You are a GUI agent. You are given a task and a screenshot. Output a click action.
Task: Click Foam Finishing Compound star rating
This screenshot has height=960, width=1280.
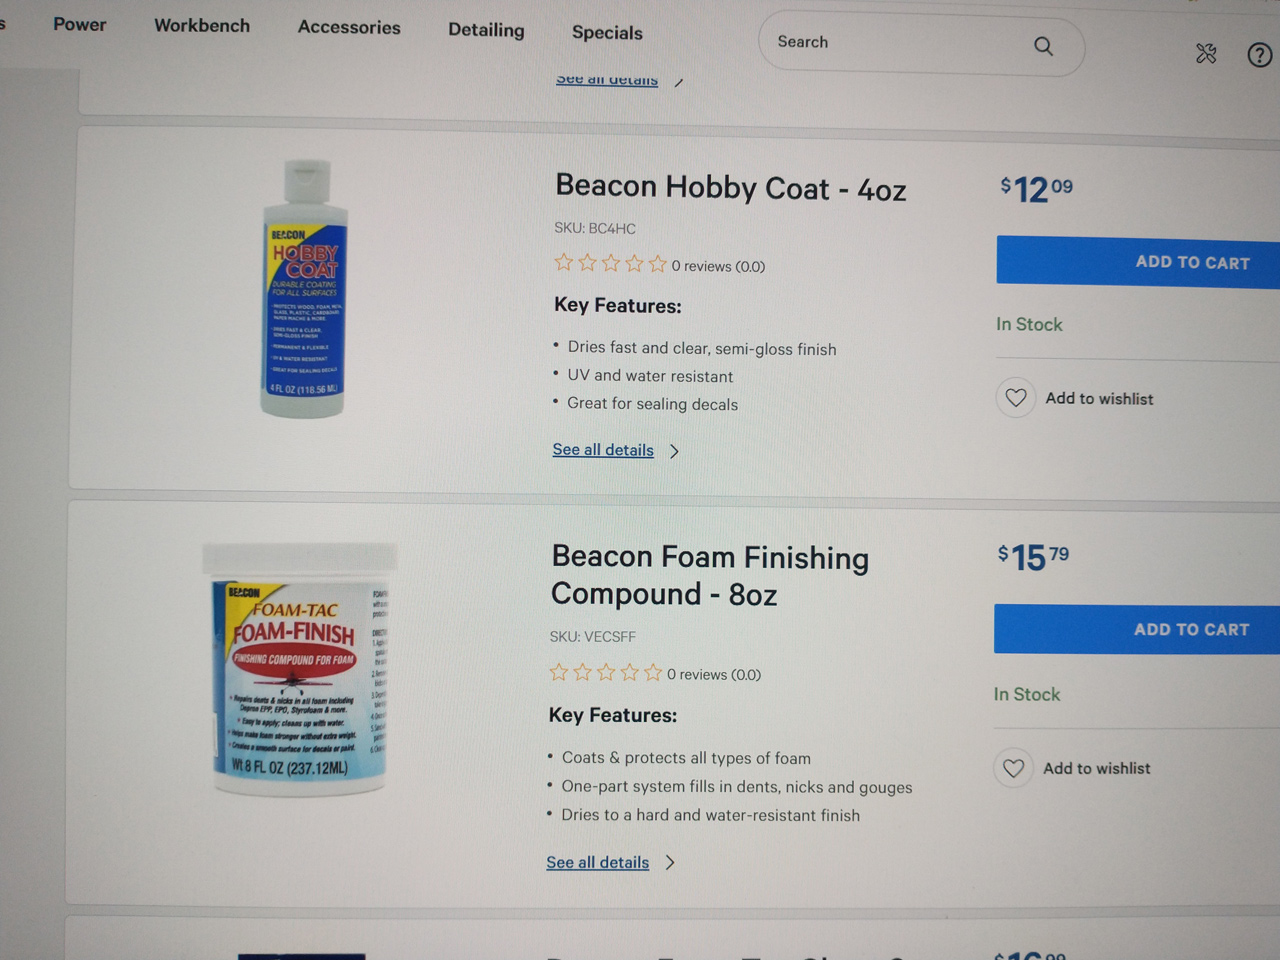point(605,673)
